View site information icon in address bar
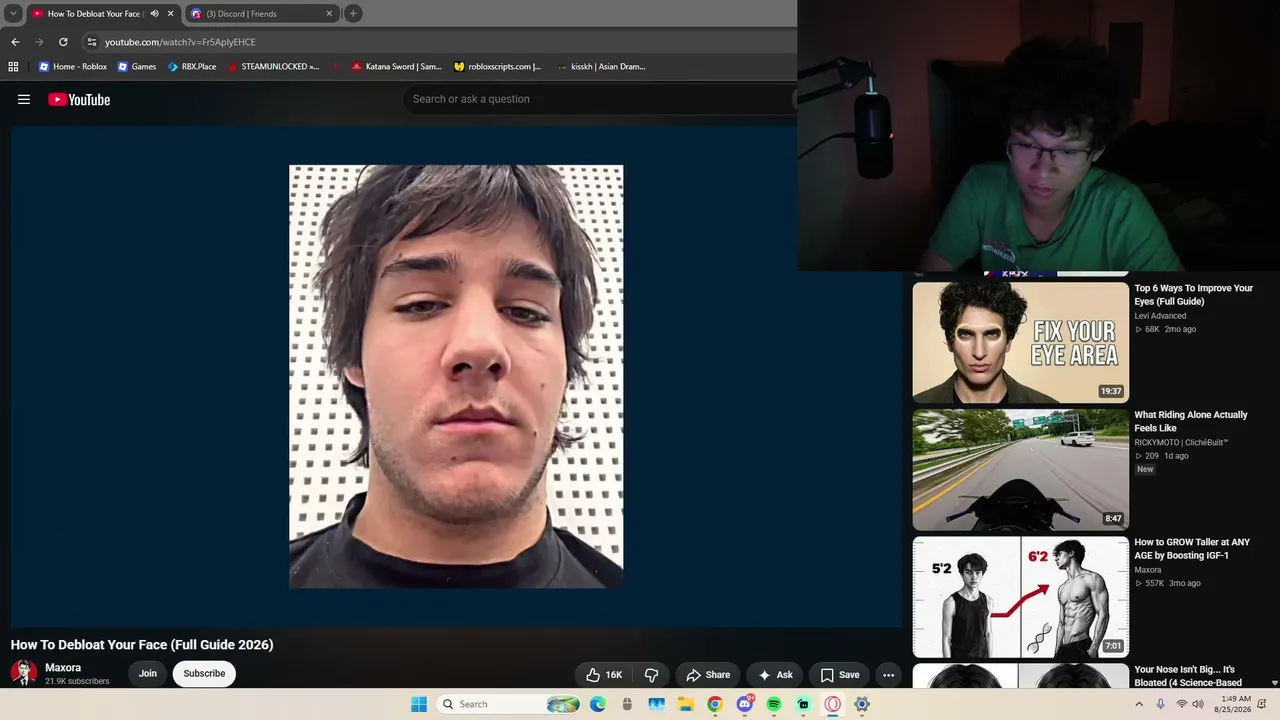 point(92,42)
